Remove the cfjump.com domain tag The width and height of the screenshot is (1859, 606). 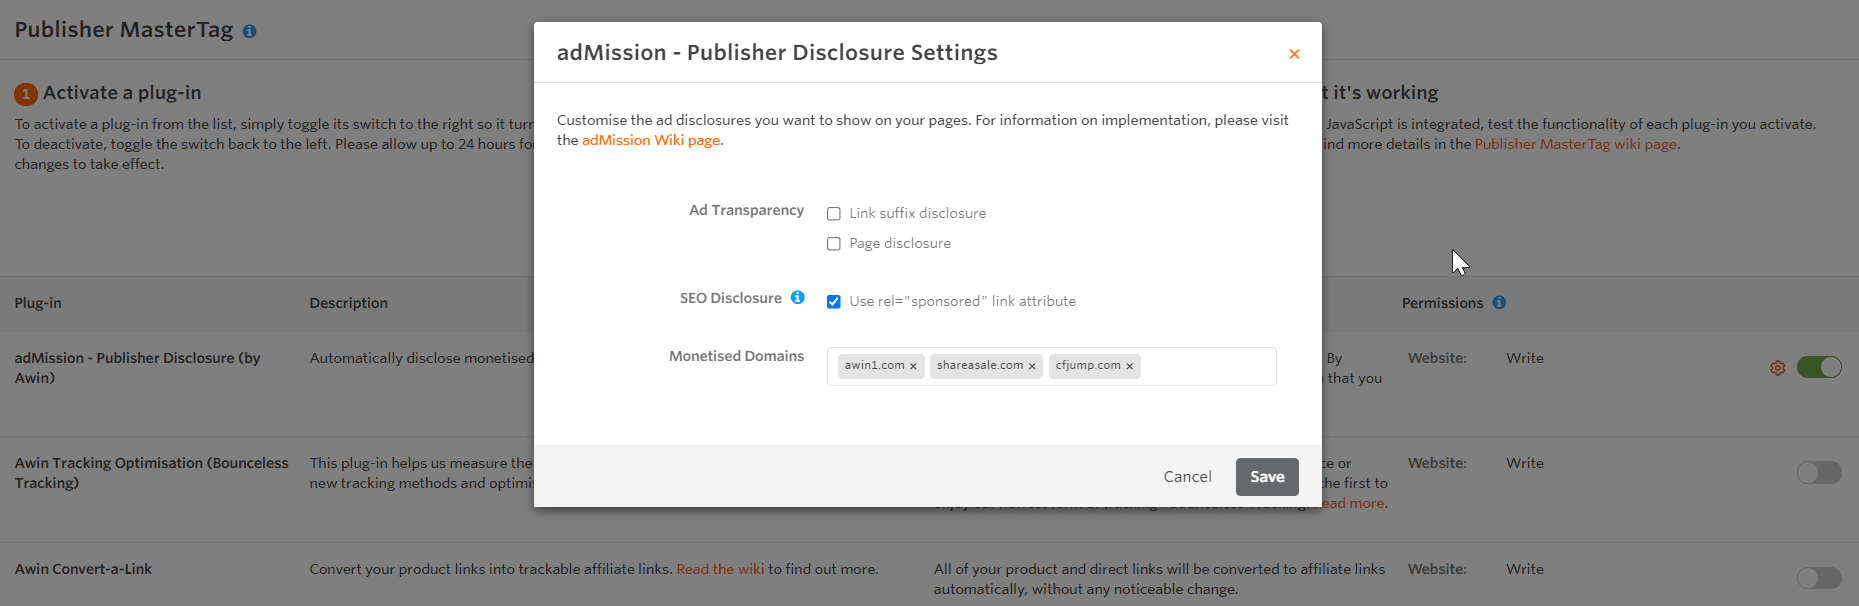1129,367
